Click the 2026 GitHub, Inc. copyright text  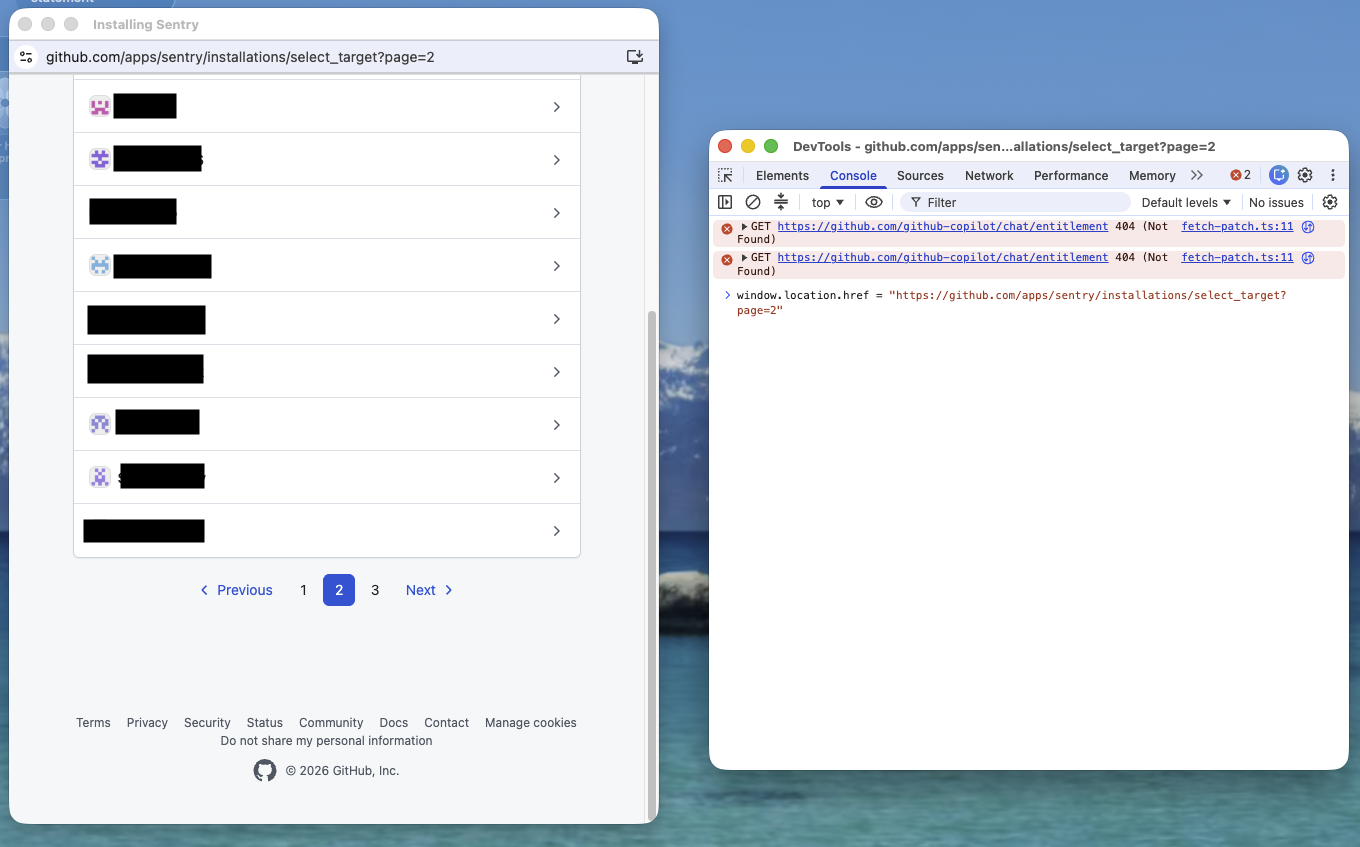[x=342, y=771]
